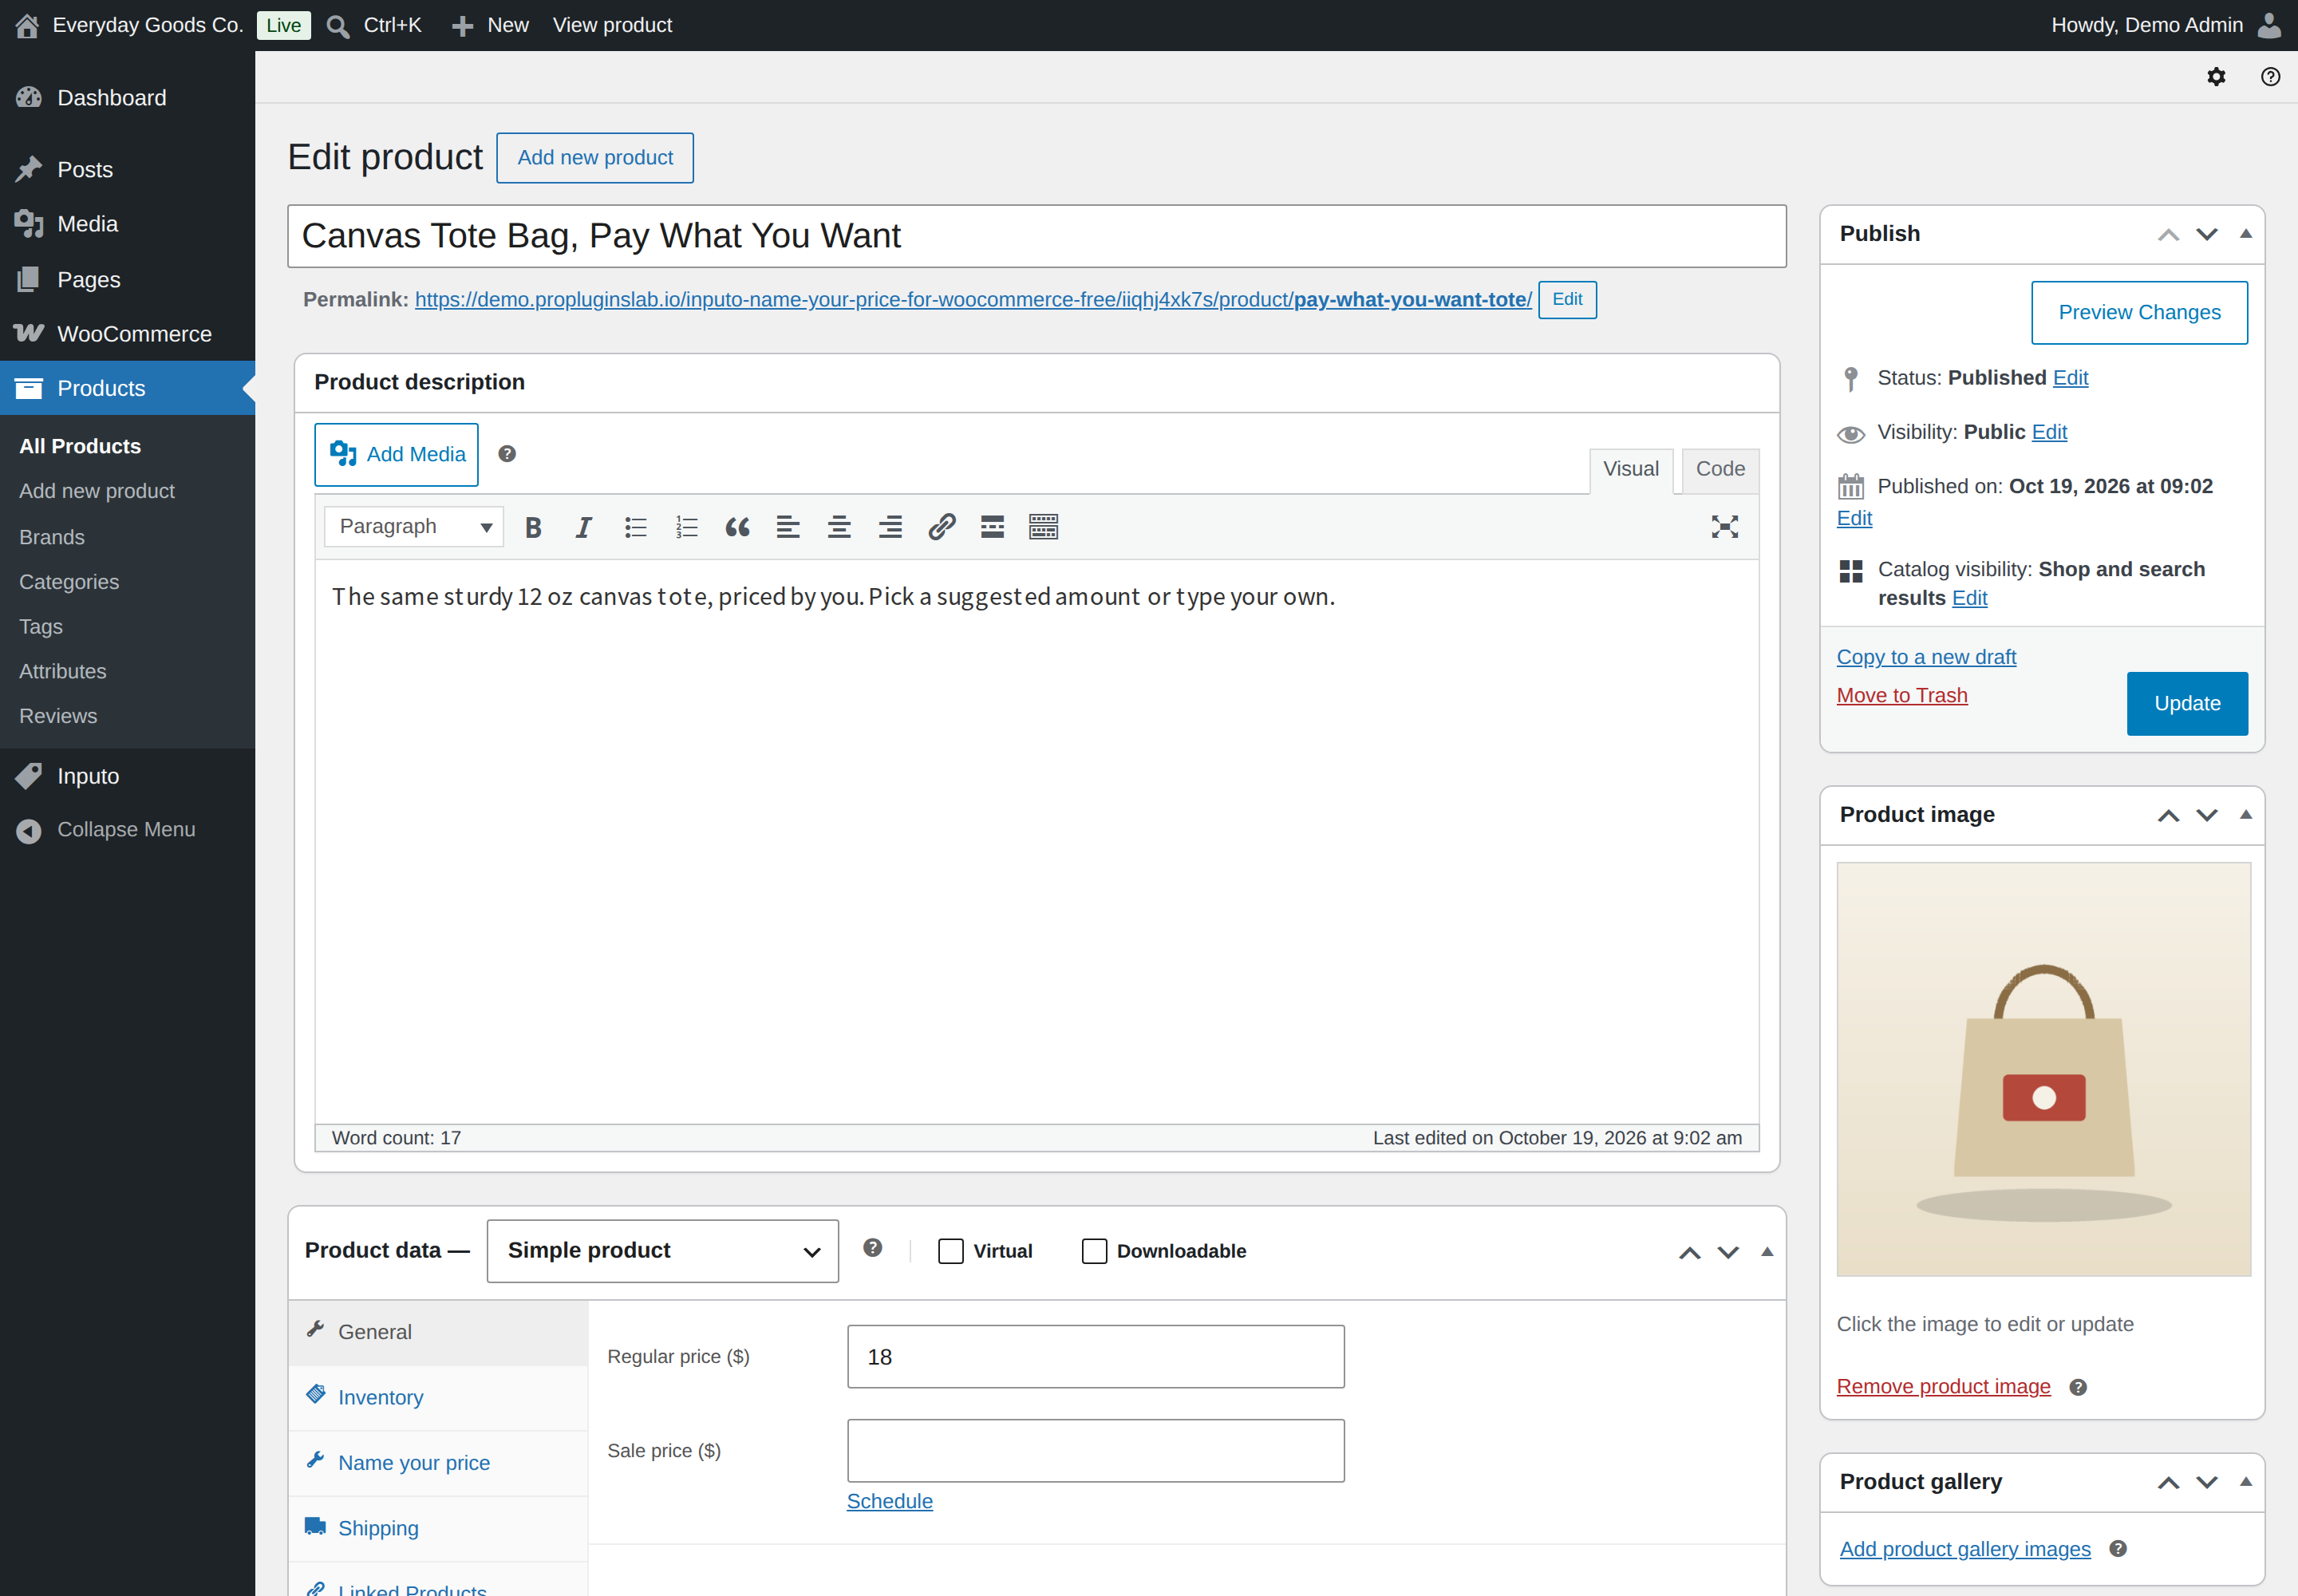Insert a bulleted list
Screen dimensions: 2298x1596
pyautogui.click(x=636, y=527)
